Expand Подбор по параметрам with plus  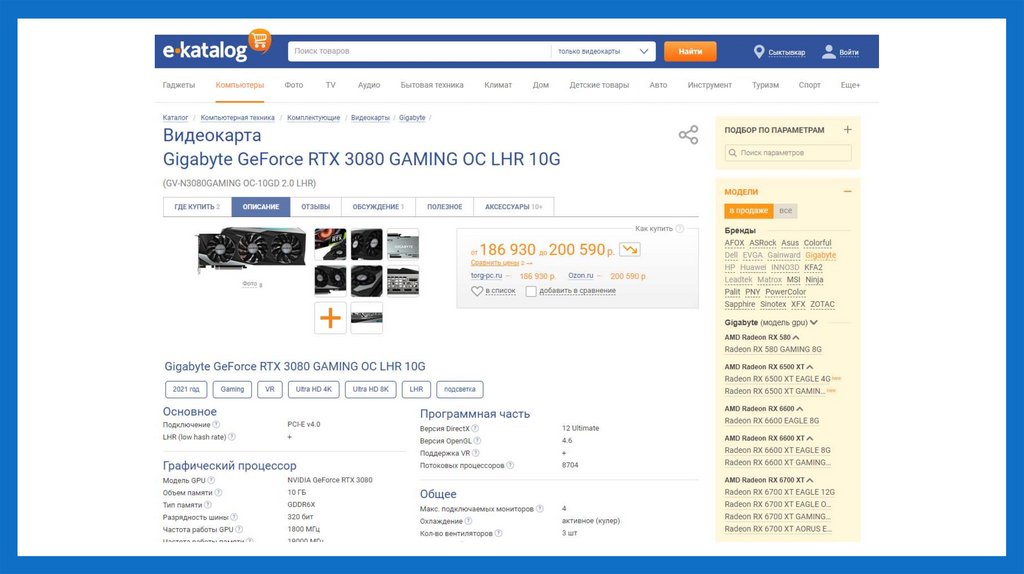847,129
